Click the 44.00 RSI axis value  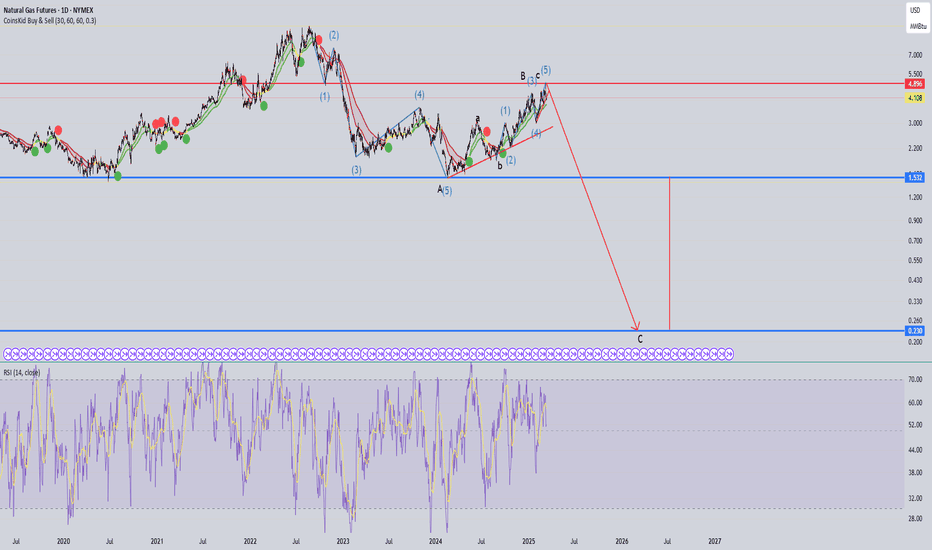tap(915, 450)
